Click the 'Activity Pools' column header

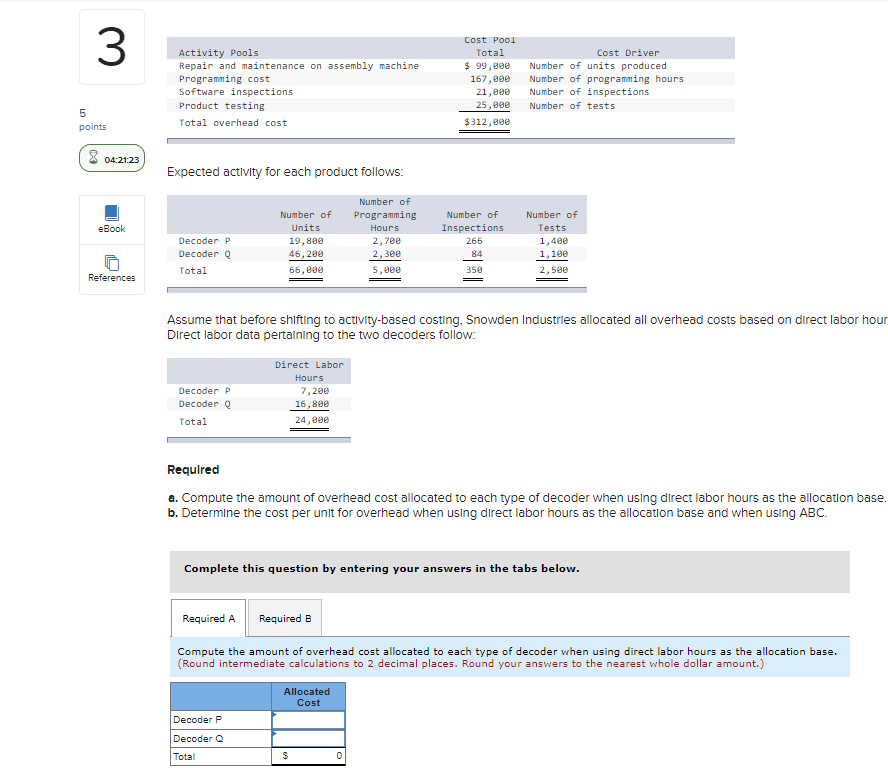pos(219,53)
